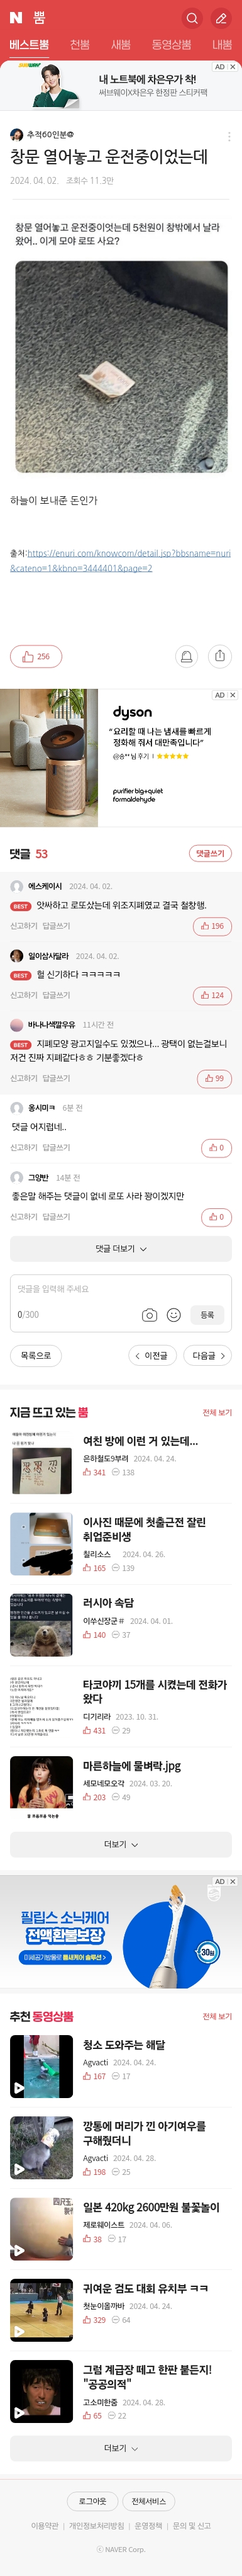
Task: Open the post's three-dot more menu
Action: tap(229, 136)
